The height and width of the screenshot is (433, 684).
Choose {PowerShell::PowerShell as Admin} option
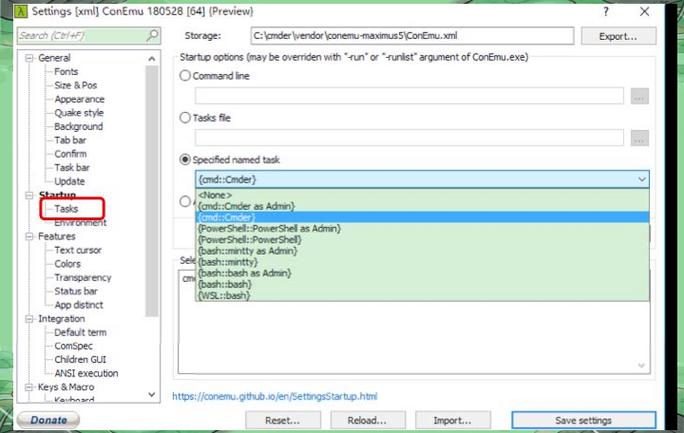(x=422, y=228)
